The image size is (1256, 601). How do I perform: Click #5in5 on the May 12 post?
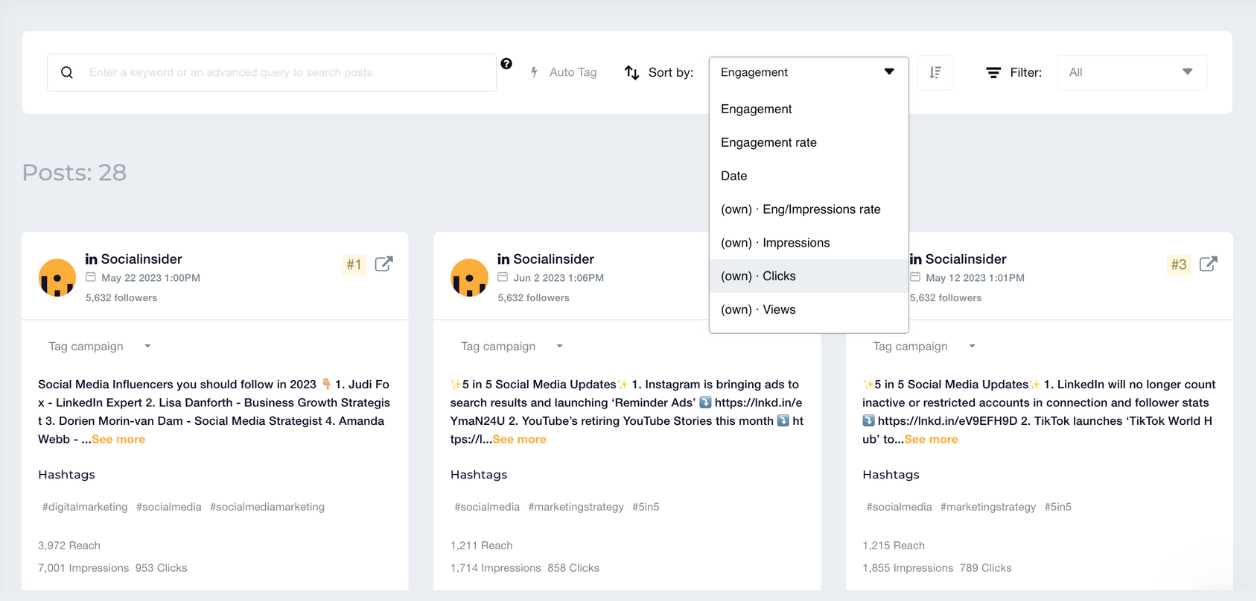pyautogui.click(x=1058, y=507)
